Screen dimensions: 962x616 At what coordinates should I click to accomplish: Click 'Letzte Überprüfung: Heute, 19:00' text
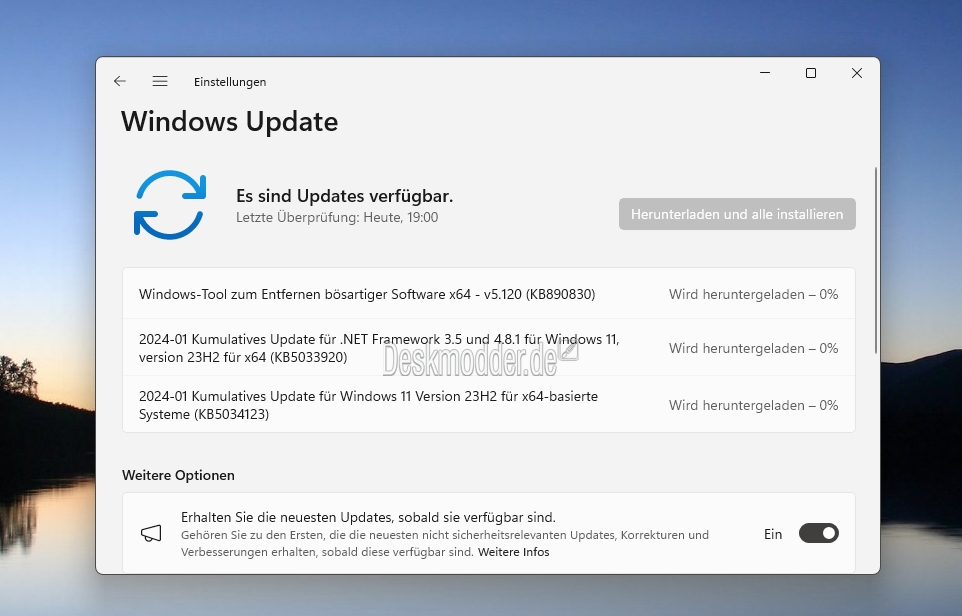[337, 217]
